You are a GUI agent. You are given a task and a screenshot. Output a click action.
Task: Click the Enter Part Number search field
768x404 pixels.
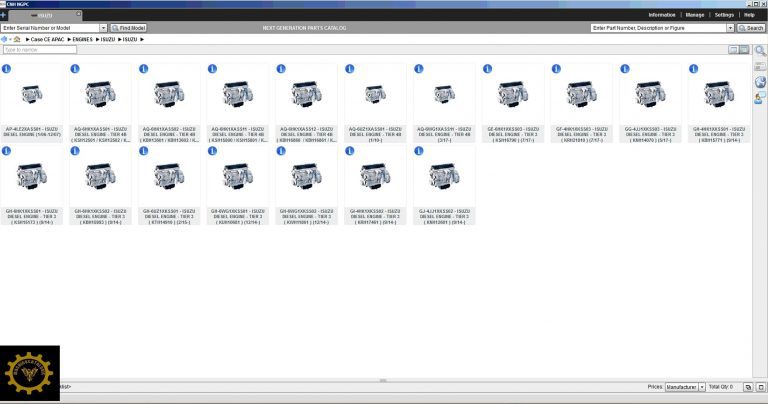pyautogui.click(x=658, y=28)
